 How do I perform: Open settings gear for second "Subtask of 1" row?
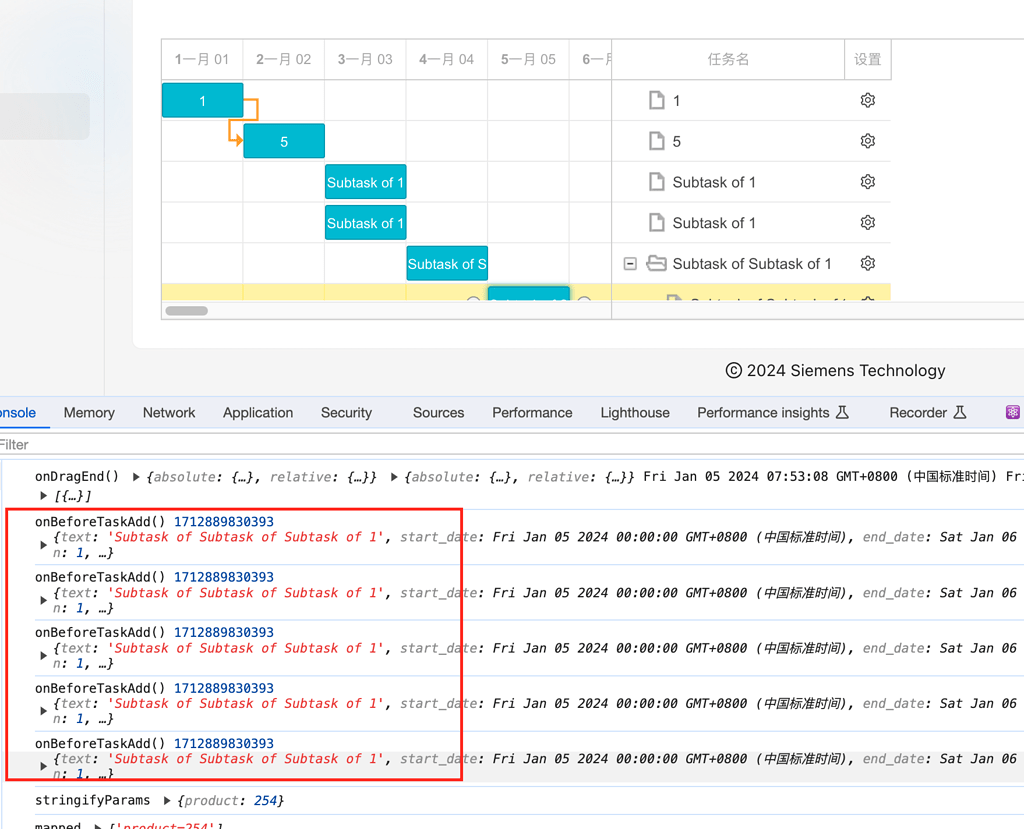click(x=867, y=222)
